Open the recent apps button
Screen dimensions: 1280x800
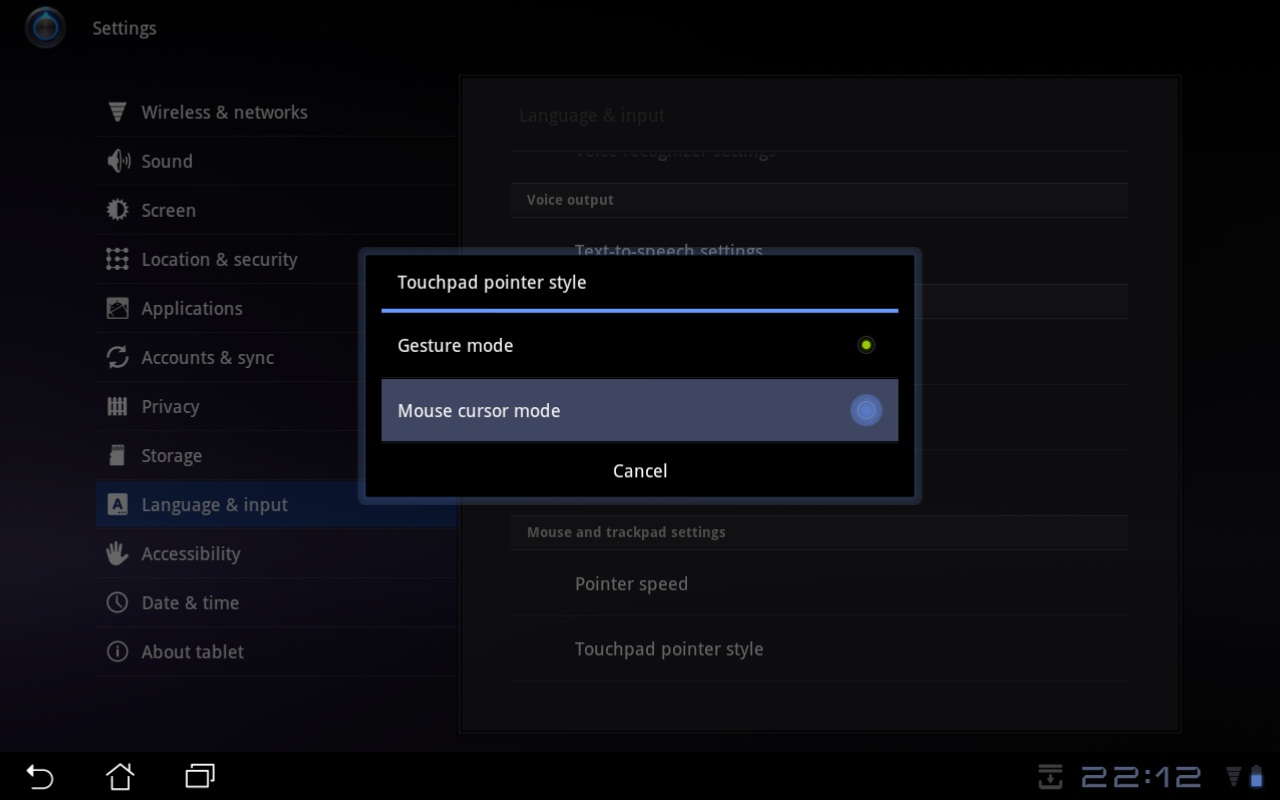[200, 776]
